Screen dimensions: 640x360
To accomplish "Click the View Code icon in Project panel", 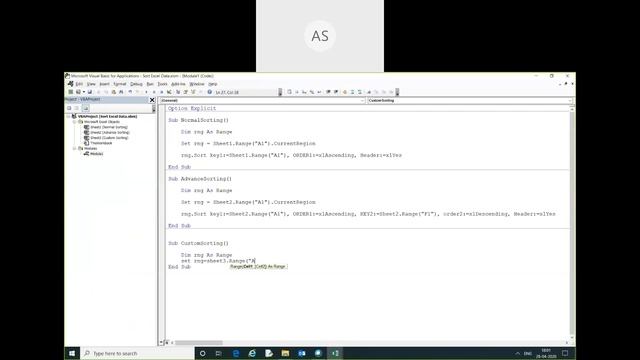I will [x=69, y=108].
